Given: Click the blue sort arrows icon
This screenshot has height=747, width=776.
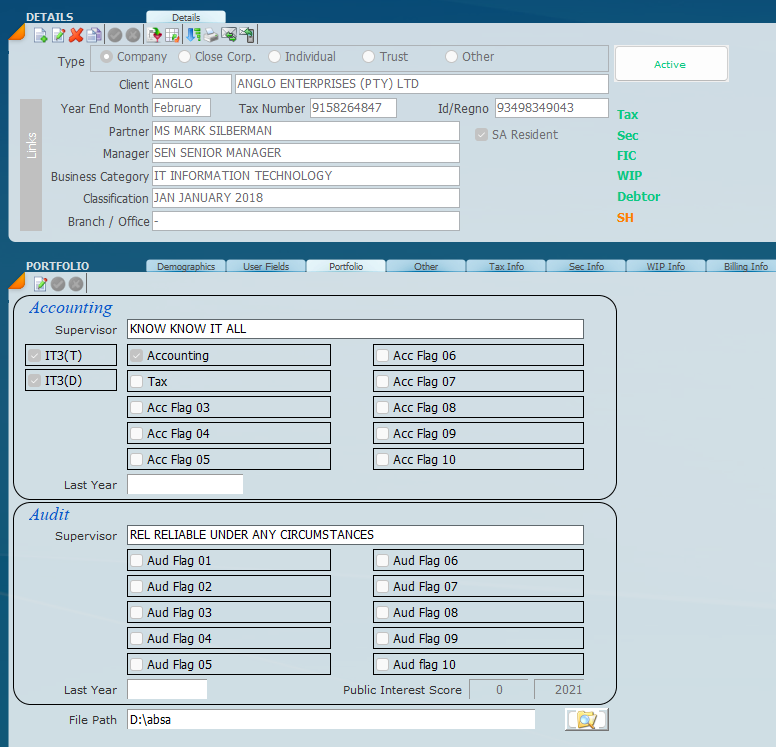Looking at the screenshot, I should (194, 35).
